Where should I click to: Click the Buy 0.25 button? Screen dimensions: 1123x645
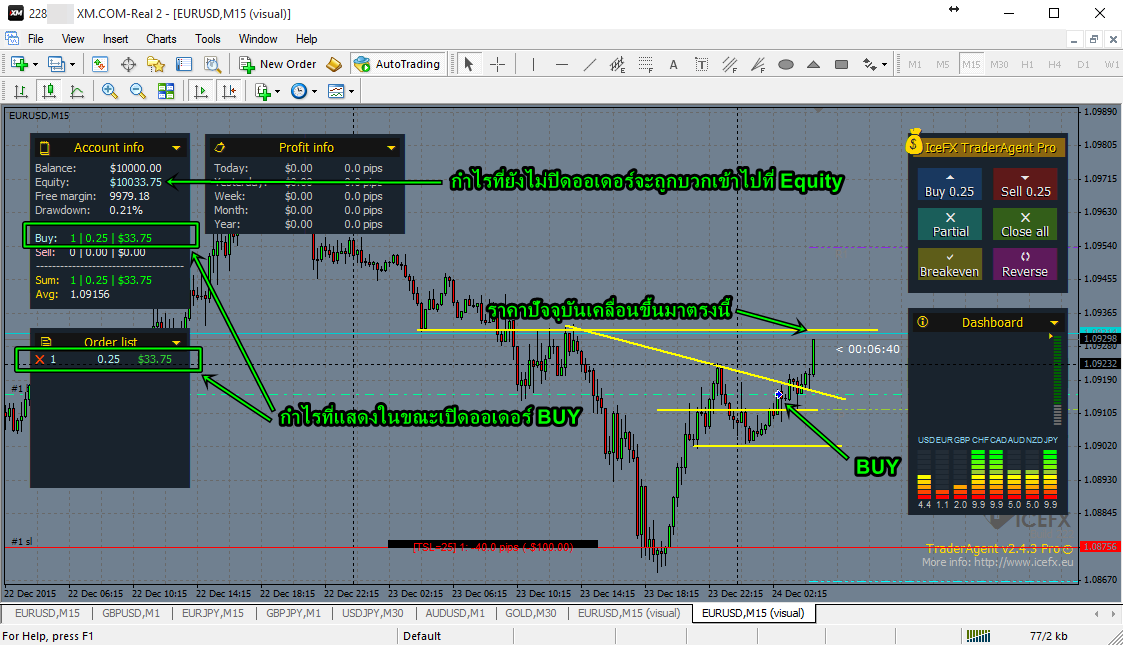[950, 185]
